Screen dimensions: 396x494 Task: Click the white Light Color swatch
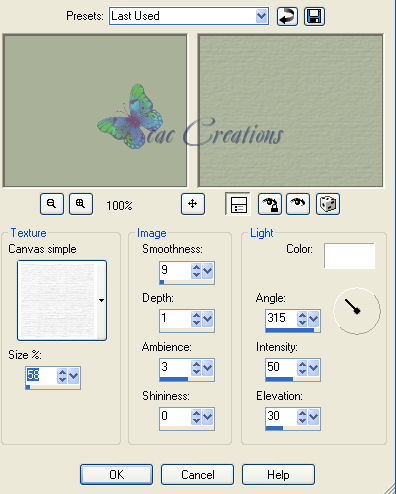coord(349,256)
